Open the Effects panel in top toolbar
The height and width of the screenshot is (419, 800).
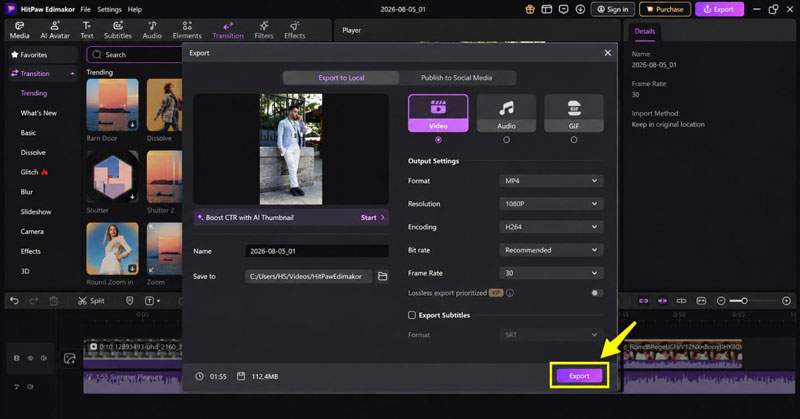click(x=294, y=30)
